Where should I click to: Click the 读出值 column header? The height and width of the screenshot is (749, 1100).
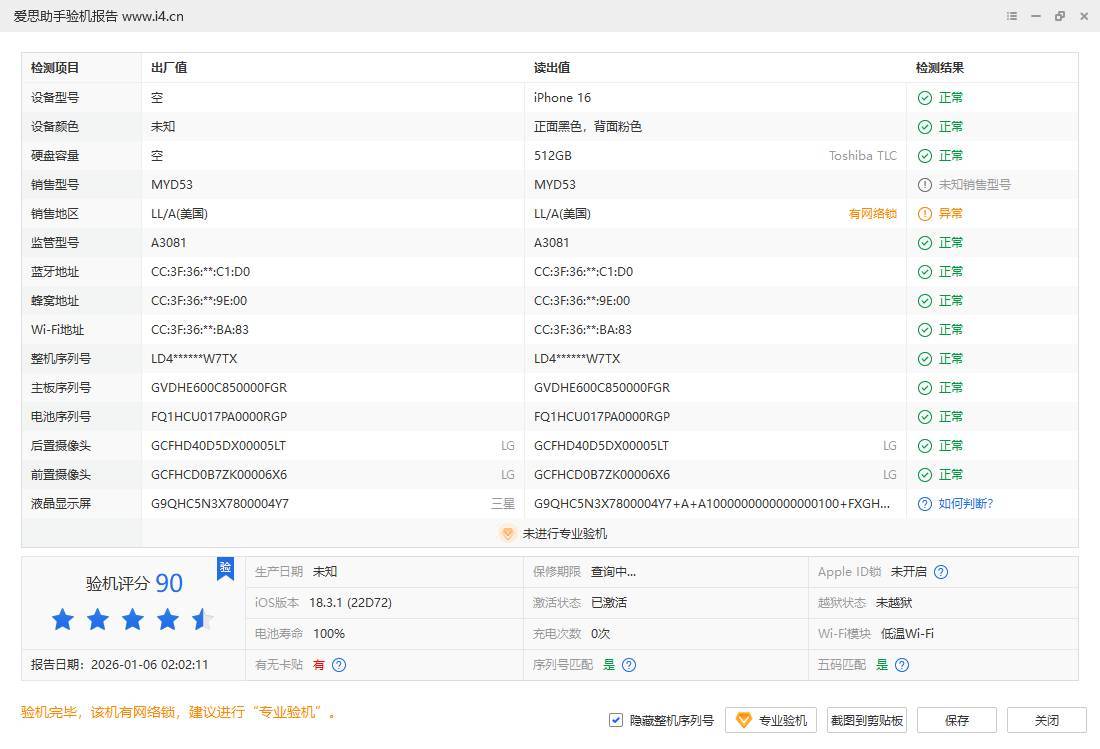(x=552, y=68)
